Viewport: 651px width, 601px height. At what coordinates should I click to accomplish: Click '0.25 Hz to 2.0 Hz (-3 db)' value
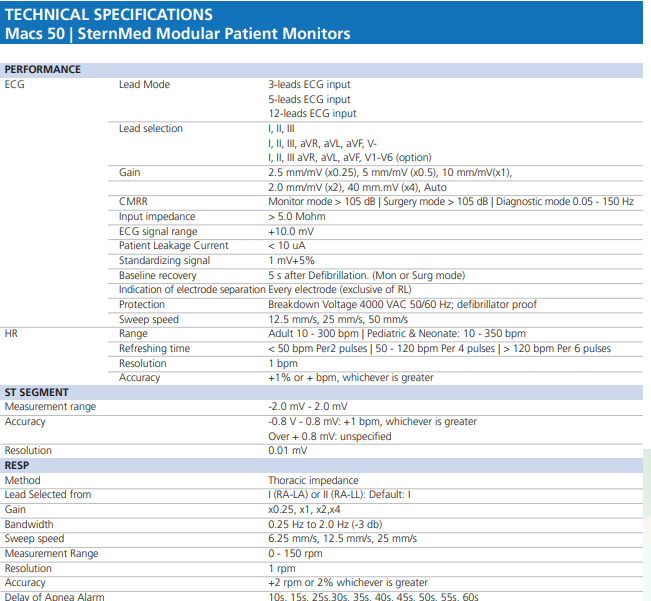pyautogui.click(x=325, y=525)
